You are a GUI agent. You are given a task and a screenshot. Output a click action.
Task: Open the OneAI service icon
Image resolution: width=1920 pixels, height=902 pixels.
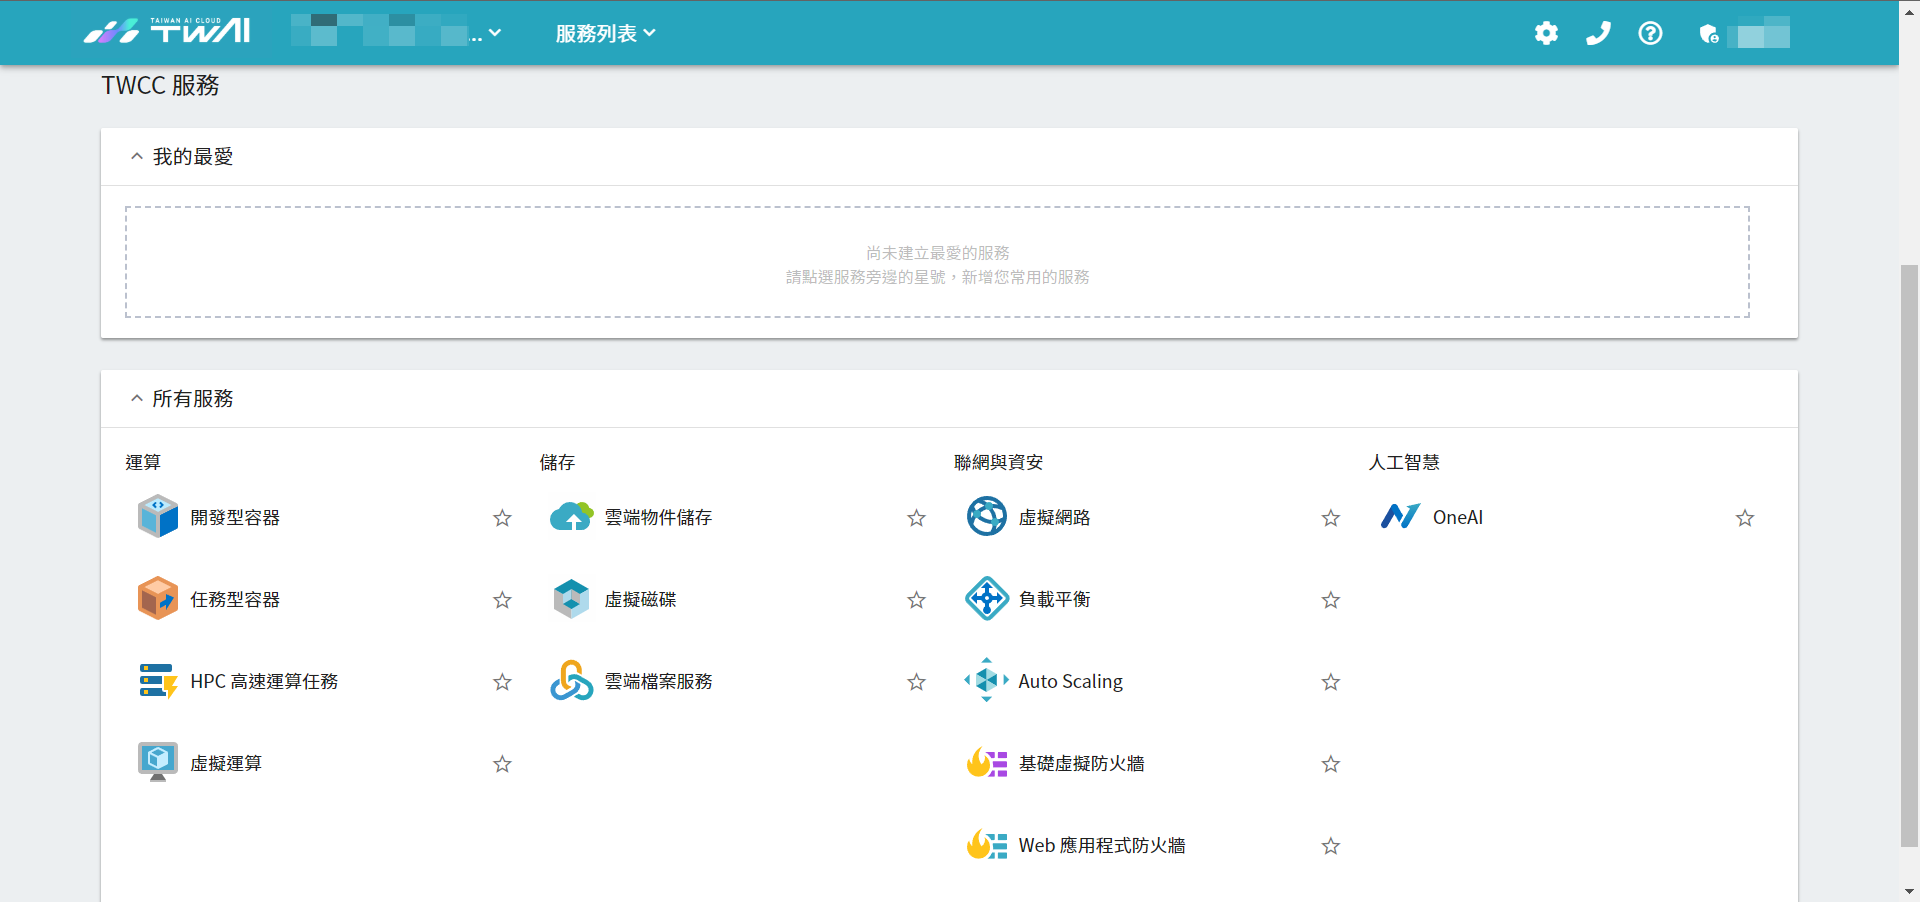tap(1400, 517)
